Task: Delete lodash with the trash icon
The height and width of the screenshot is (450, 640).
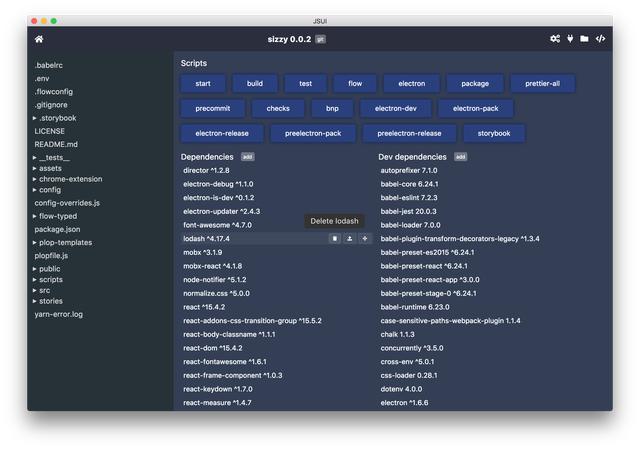Action: coord(335,238)
